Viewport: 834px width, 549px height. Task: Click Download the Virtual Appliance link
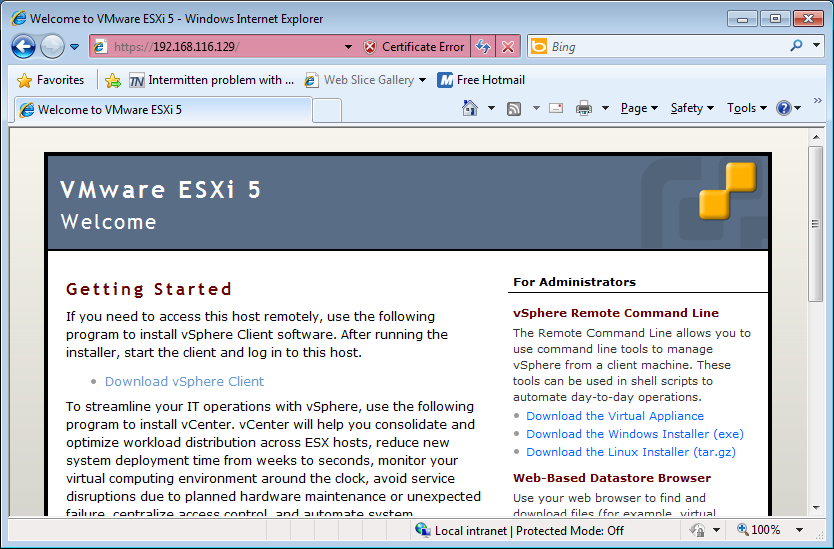615,416
